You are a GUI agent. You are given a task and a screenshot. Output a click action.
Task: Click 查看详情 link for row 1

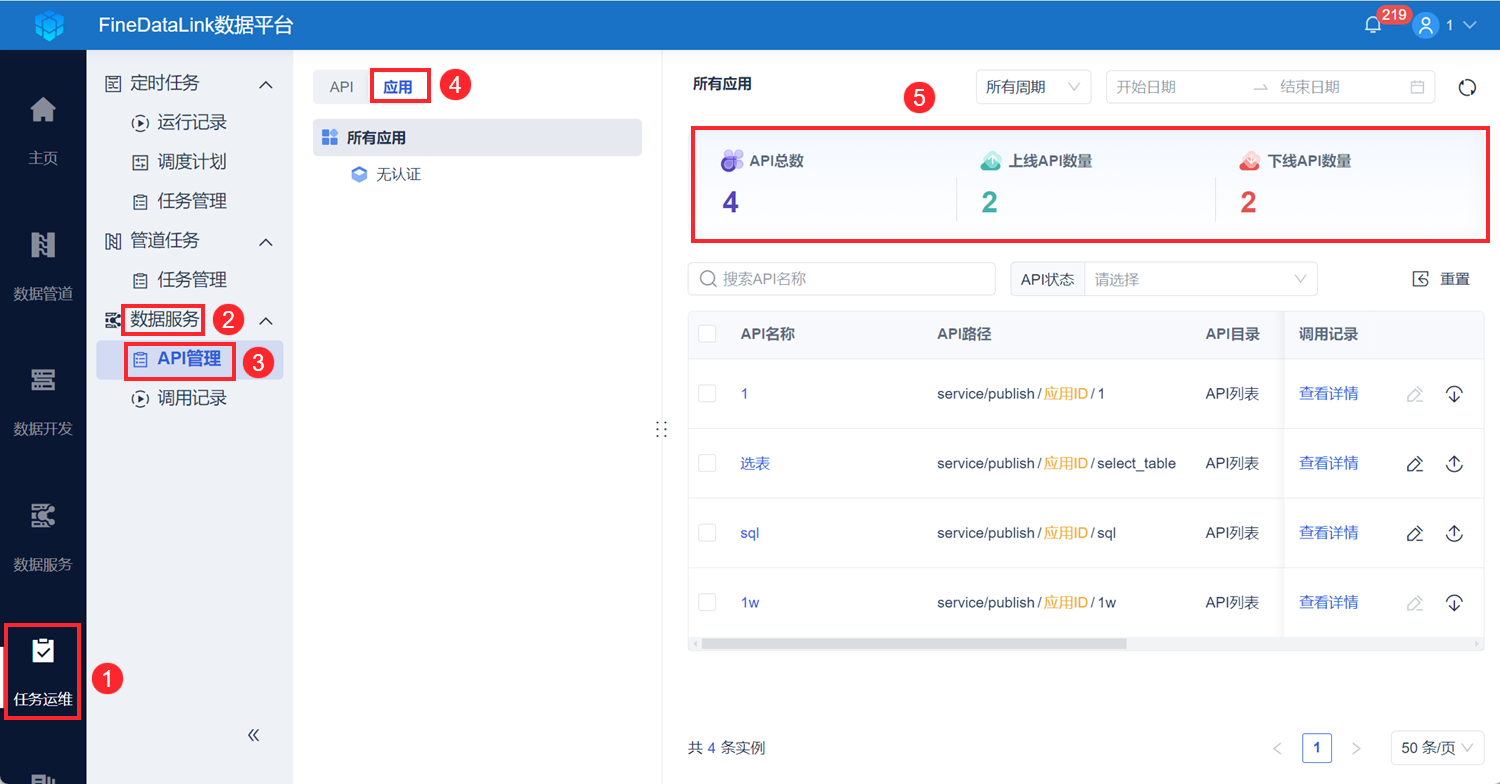tap(1328, 394)
